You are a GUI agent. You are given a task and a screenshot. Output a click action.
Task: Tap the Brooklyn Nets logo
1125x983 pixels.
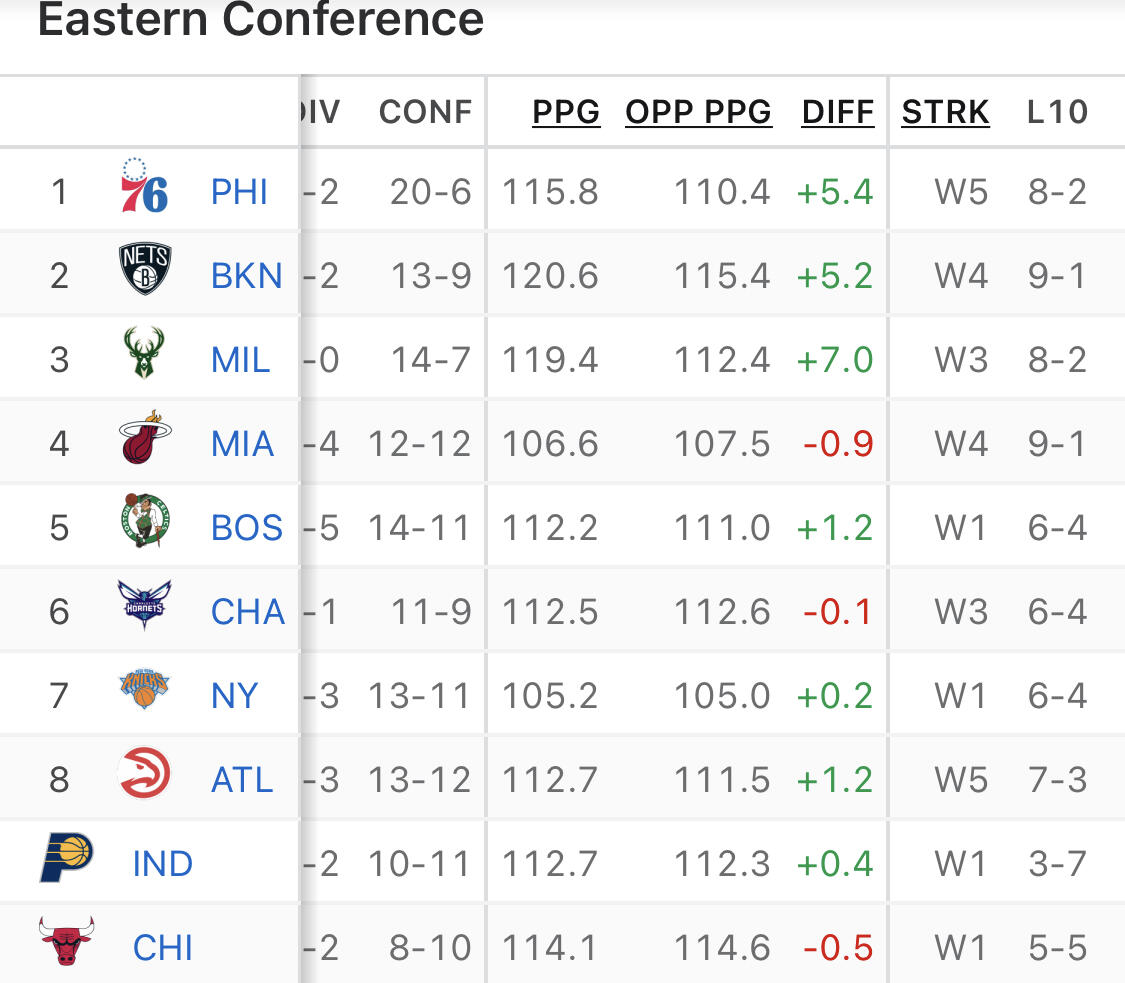coord(144,269)
